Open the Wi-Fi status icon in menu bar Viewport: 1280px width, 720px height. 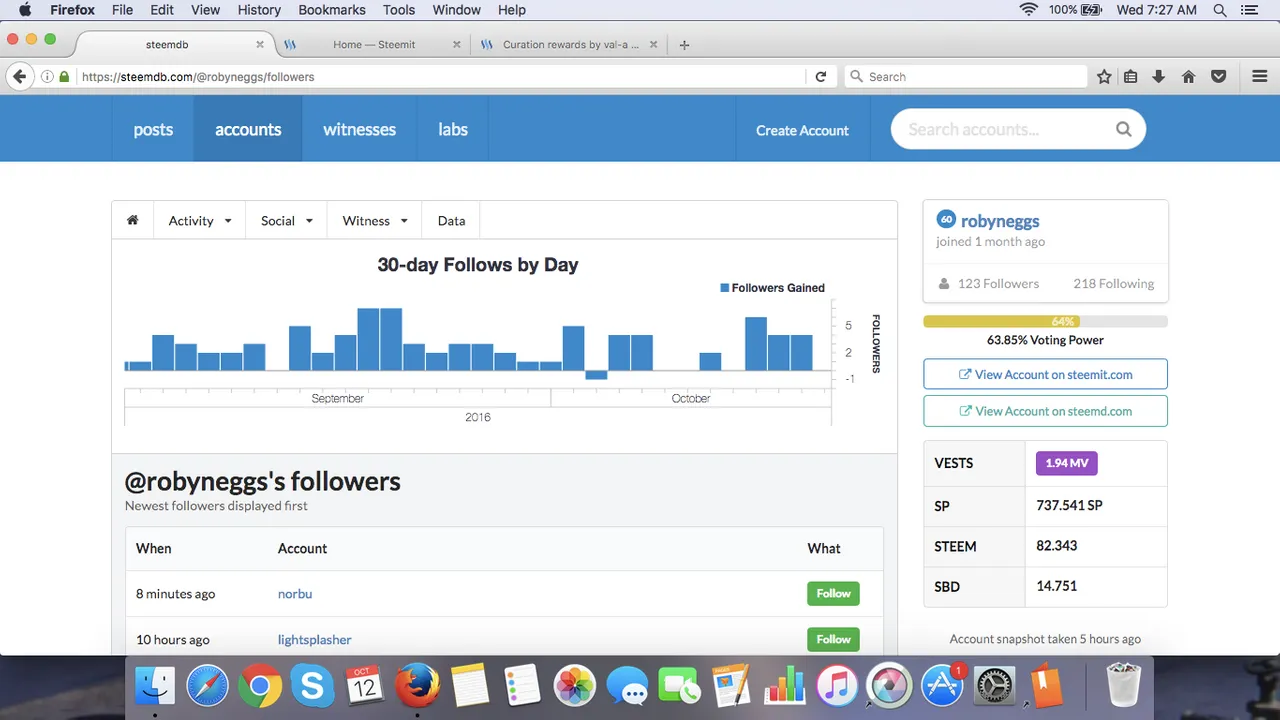pos(1029,10)
